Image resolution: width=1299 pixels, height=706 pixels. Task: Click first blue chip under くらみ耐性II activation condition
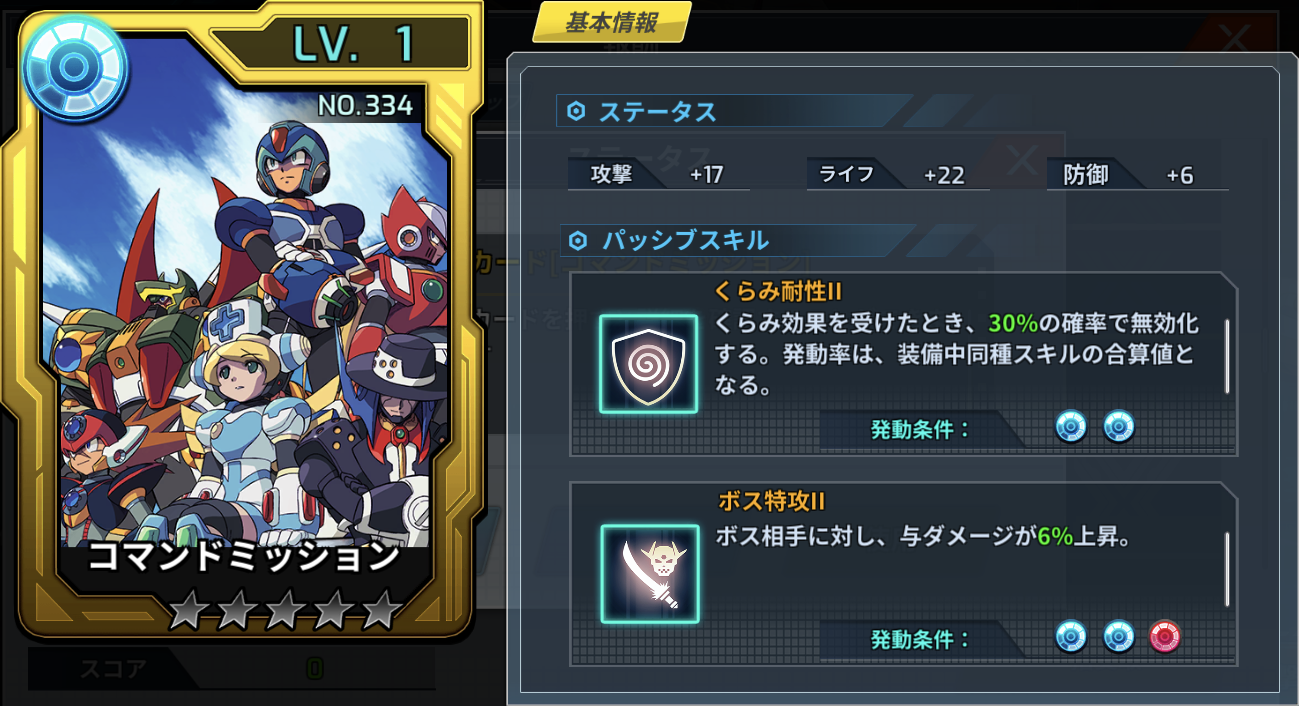pyautogui.click(x=1070, y=428)
